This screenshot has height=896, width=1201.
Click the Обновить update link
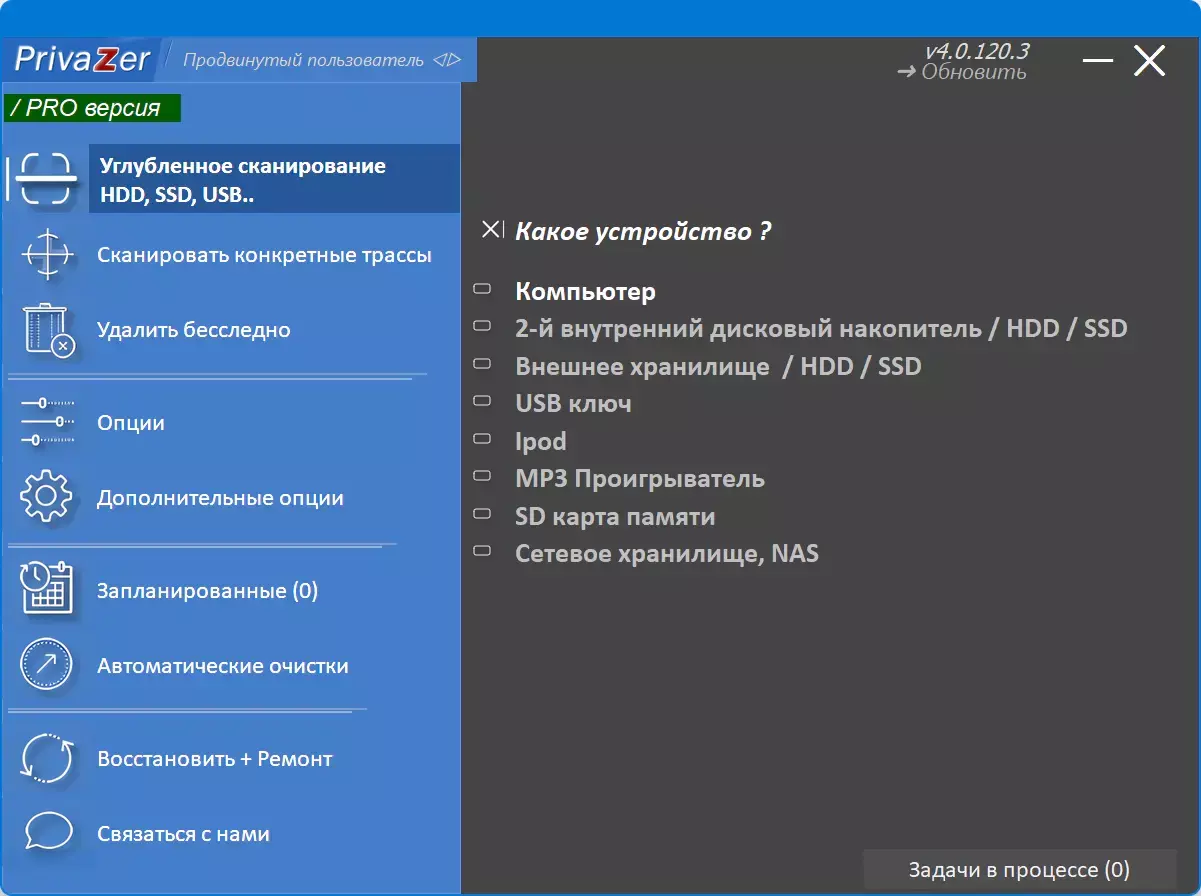(975, 70)
